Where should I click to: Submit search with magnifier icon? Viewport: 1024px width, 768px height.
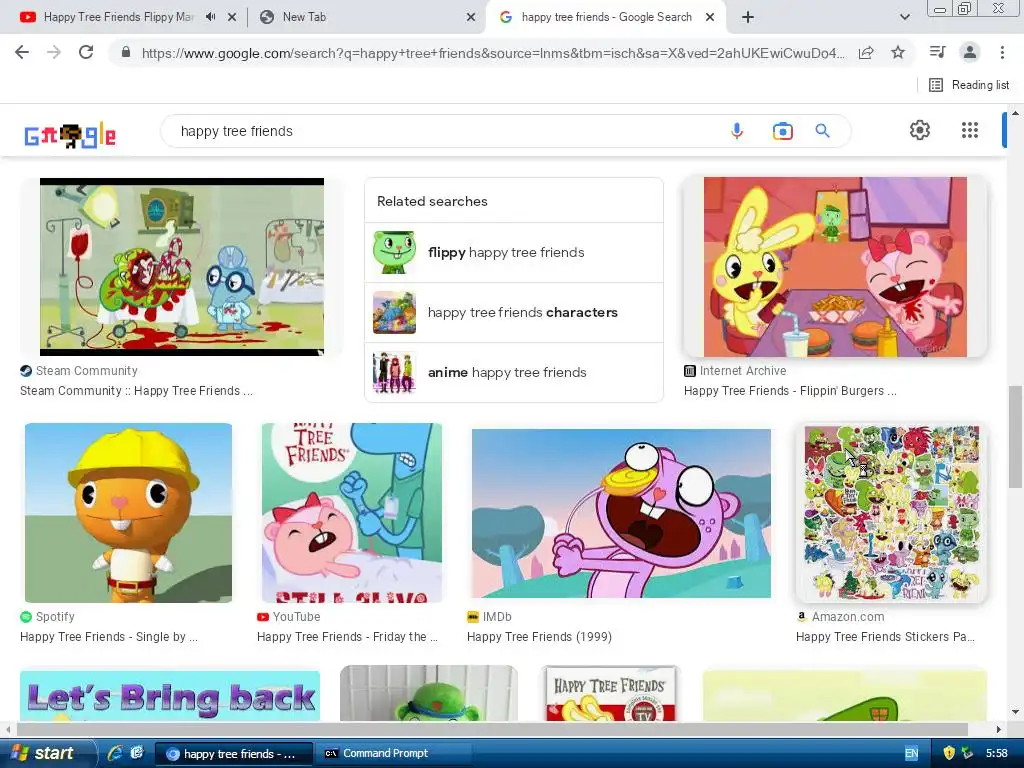[x=822, y=131]
